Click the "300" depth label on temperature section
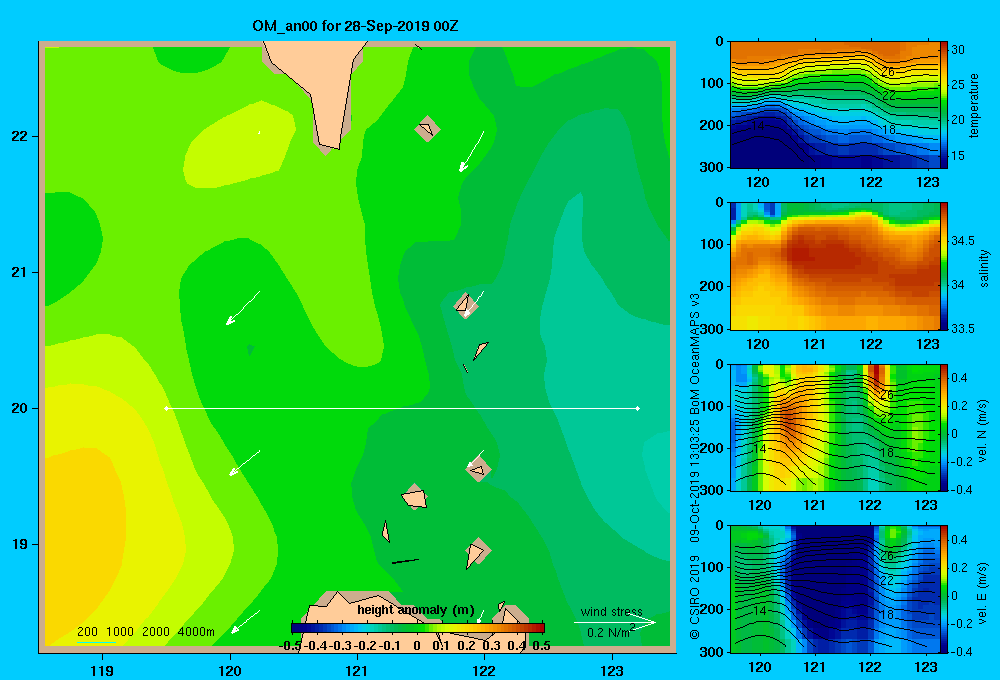Image resolution: width=1000 pixels, height=680 pixels. [x=712, y=167]
